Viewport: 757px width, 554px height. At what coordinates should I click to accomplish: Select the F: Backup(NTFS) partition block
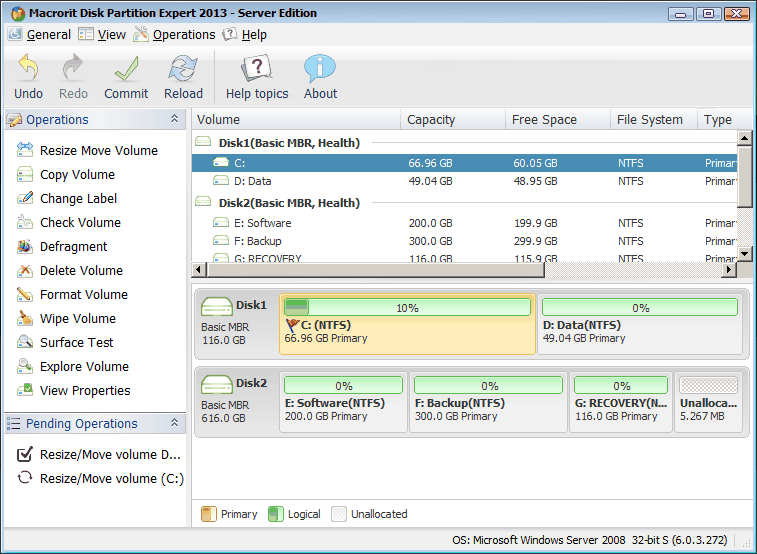click(x=488, y=402)
